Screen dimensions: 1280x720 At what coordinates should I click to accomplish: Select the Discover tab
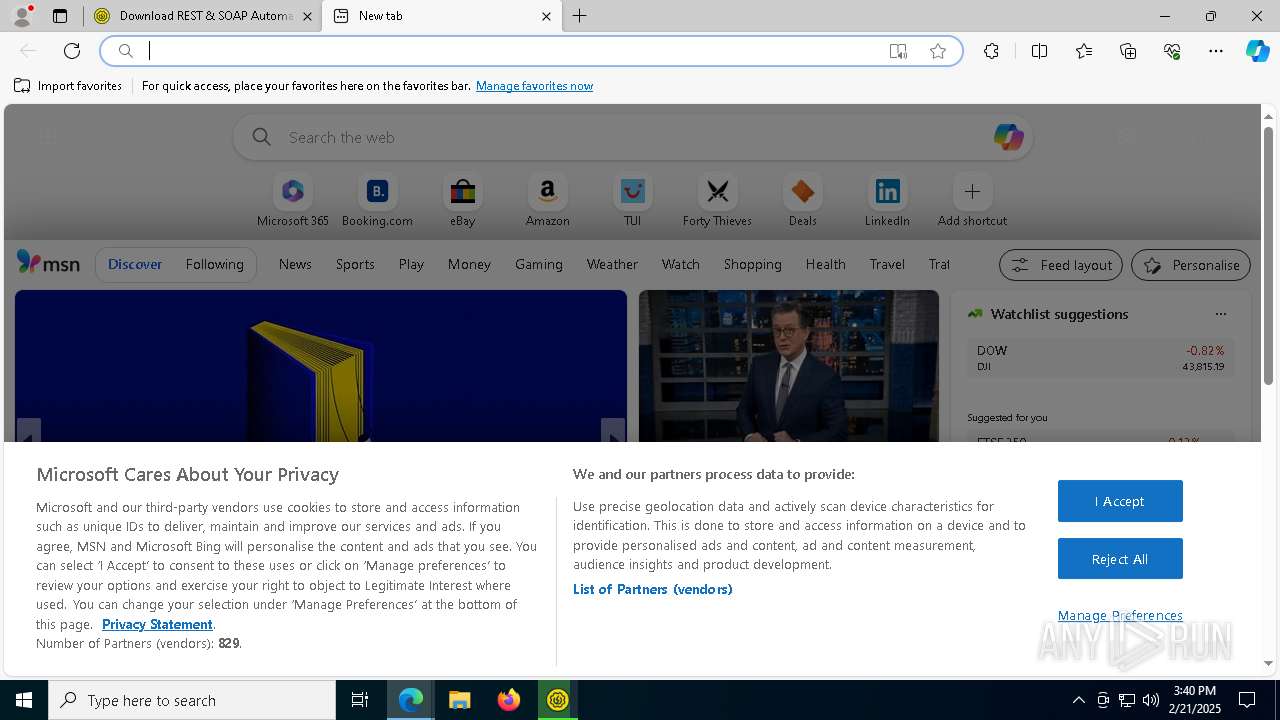pyautogui.click(x=135, y=264)
